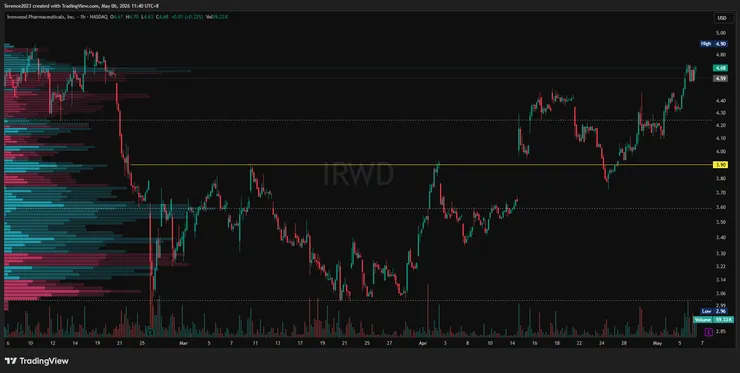Click the 4.00 price axis value
The image size is (740, 373).
pos(720,152)
